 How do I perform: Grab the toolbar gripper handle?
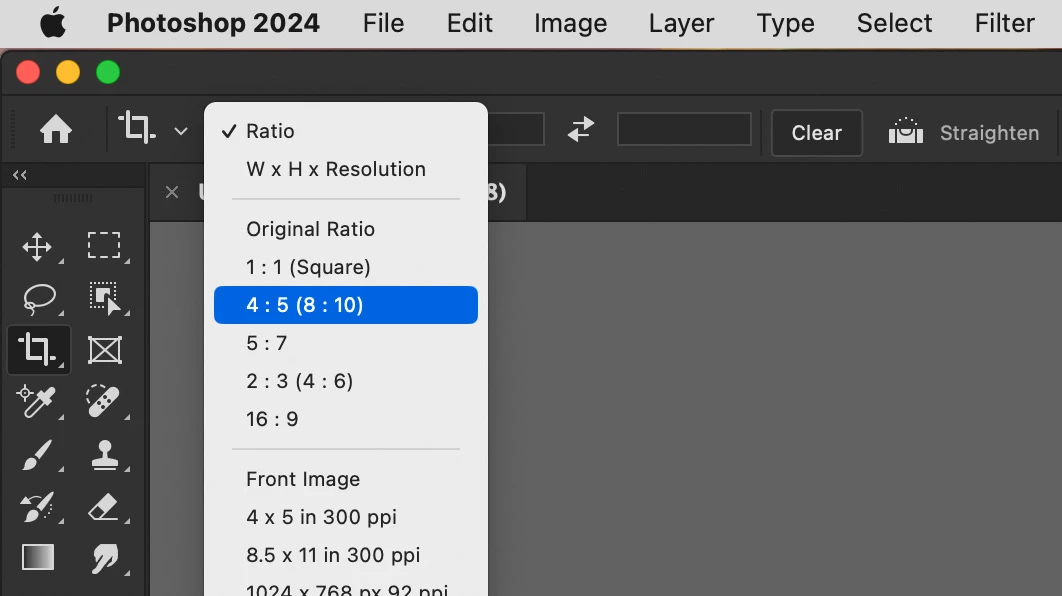pyautogui.click(x=72, y=198)
